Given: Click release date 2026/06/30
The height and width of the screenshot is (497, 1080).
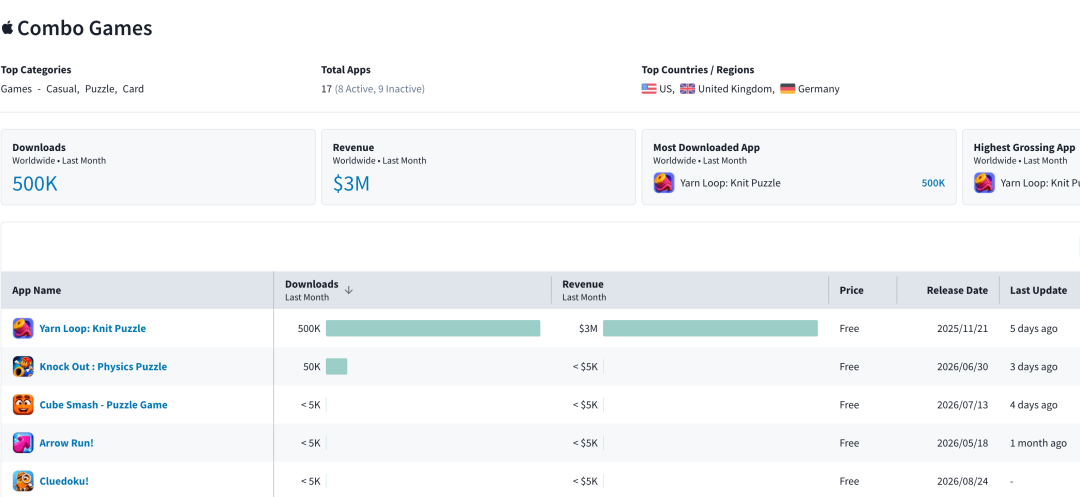Looking at the screenshot, I should [x=962, y=366].
